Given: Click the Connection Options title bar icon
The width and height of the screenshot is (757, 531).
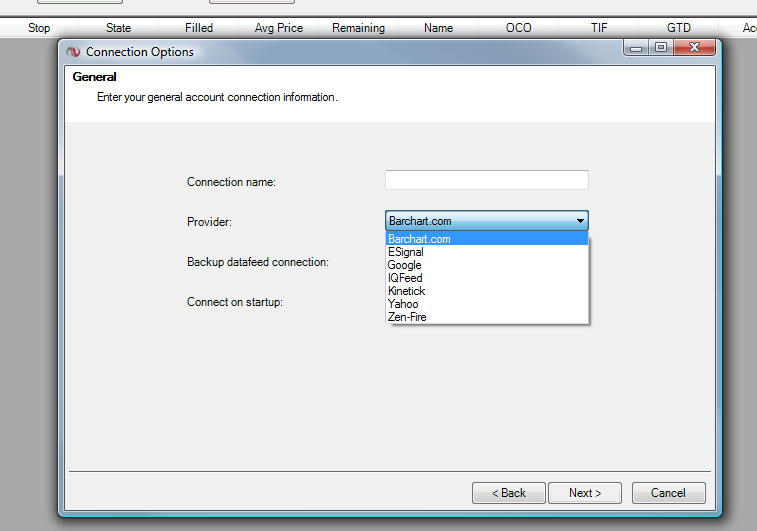Looking at the screenshot, I should click(x=73, y=52).
